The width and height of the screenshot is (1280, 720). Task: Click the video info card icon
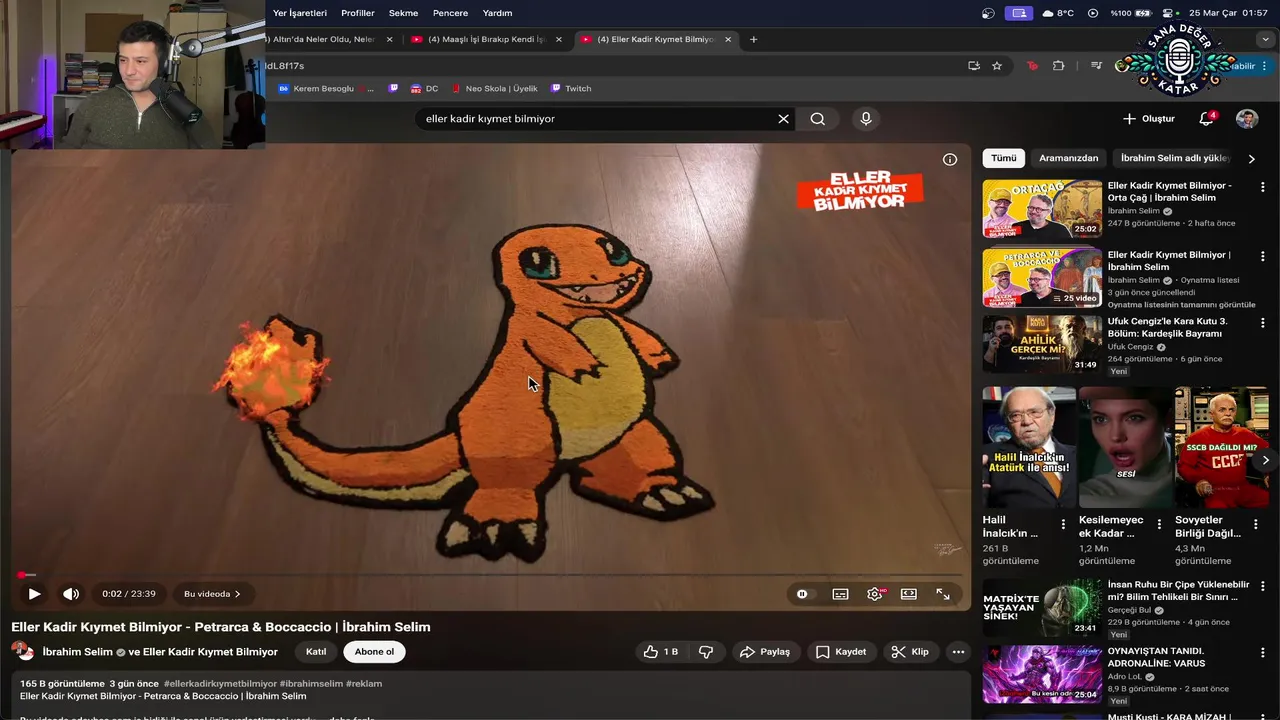coord(950,159)
